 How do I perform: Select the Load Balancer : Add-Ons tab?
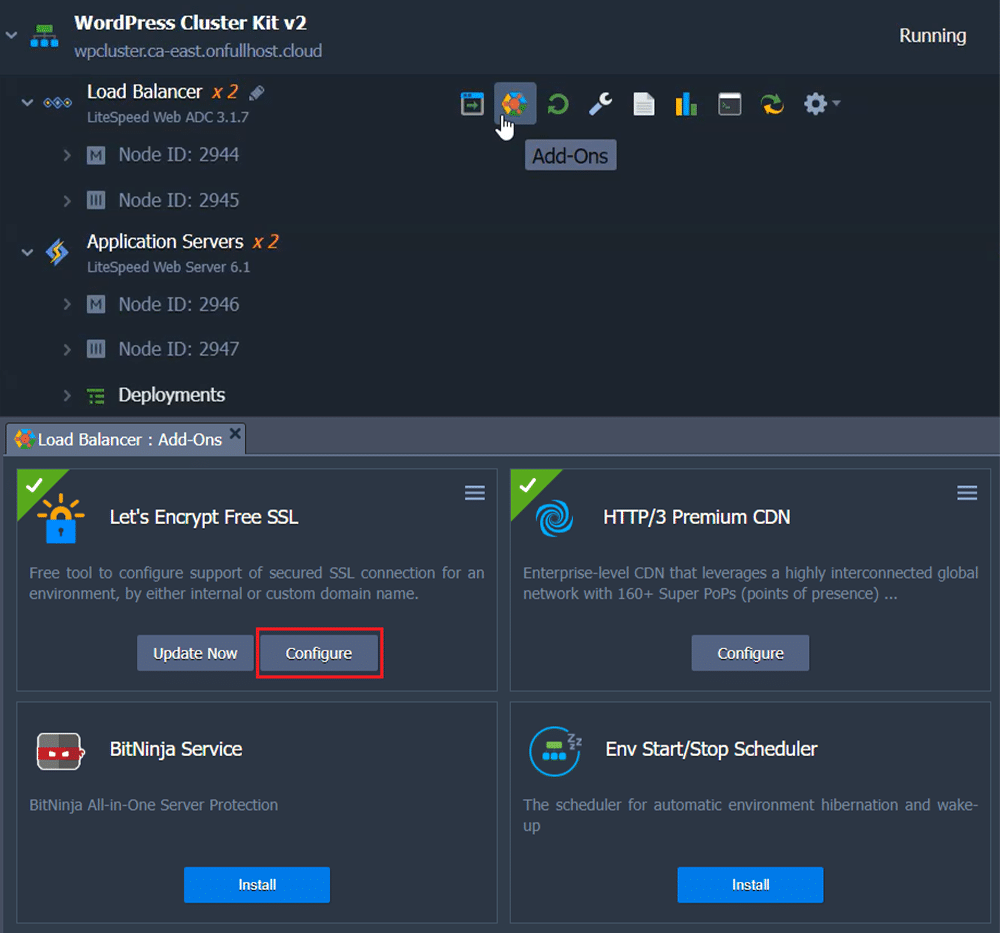click(x=120, y=440)
